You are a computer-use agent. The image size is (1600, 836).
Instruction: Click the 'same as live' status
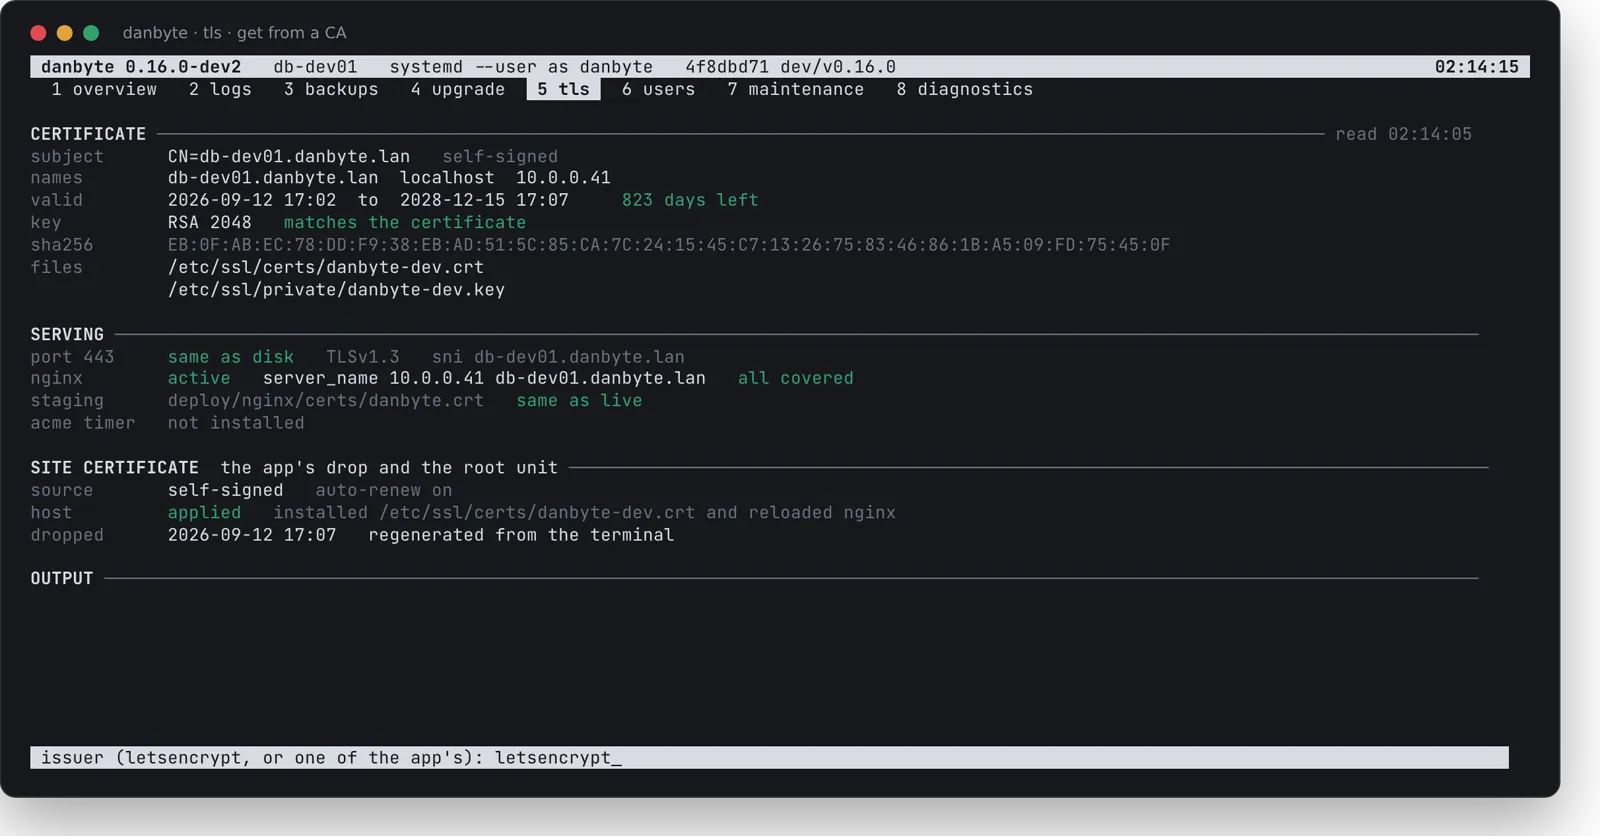[579, 400]
